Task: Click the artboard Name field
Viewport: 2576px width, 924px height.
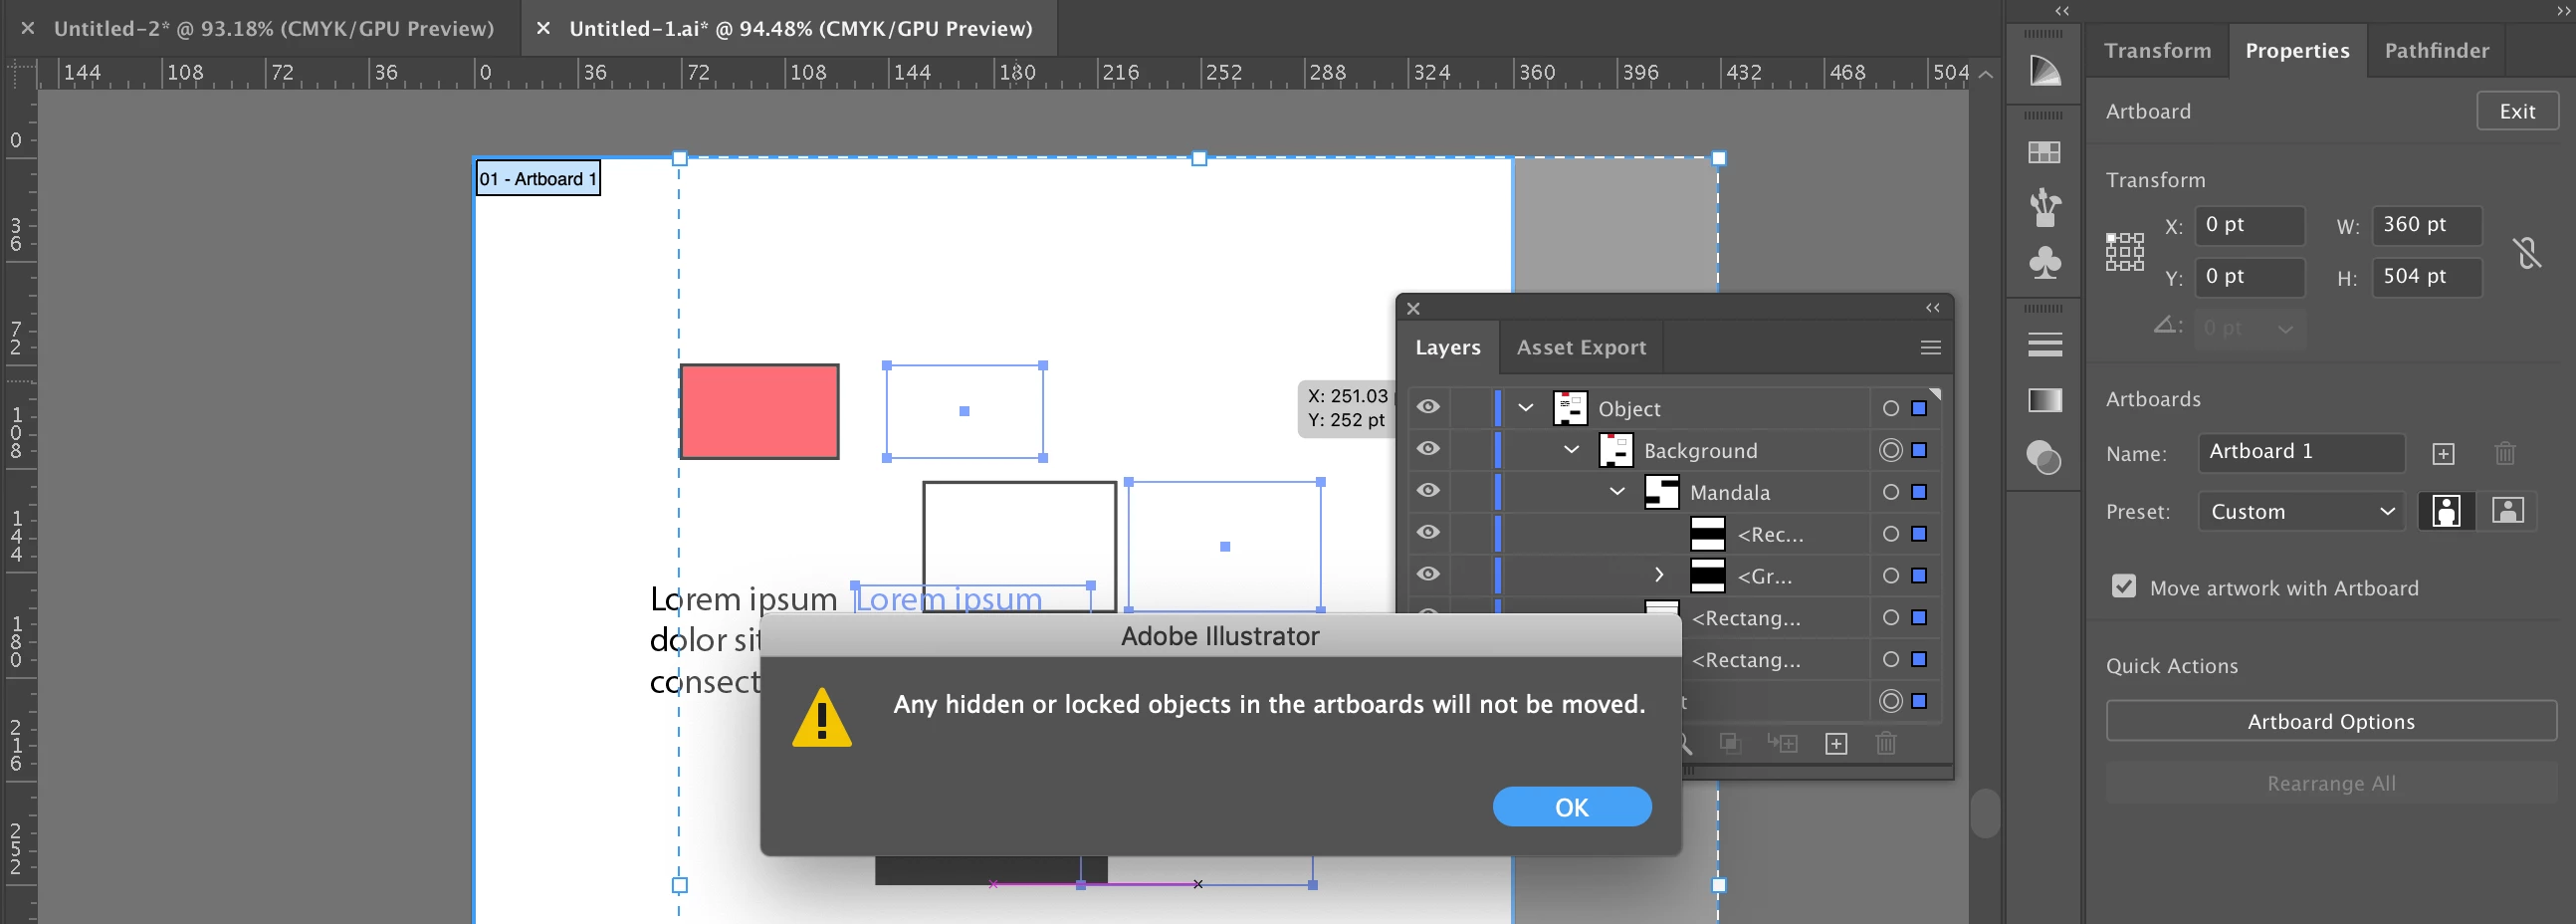Action: tap(2301, 452)
